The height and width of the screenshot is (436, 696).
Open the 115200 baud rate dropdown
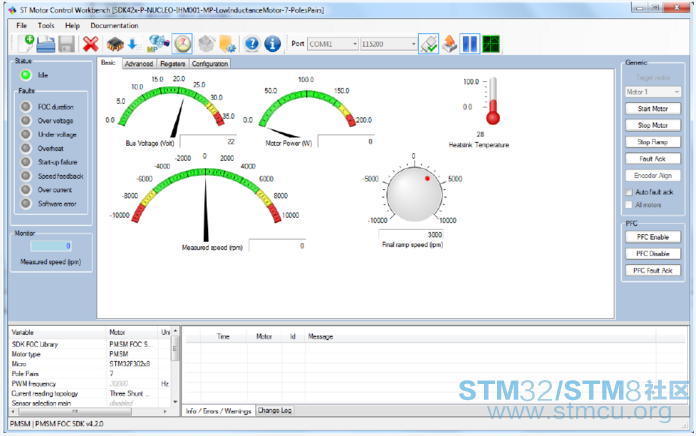coord(388,44)
